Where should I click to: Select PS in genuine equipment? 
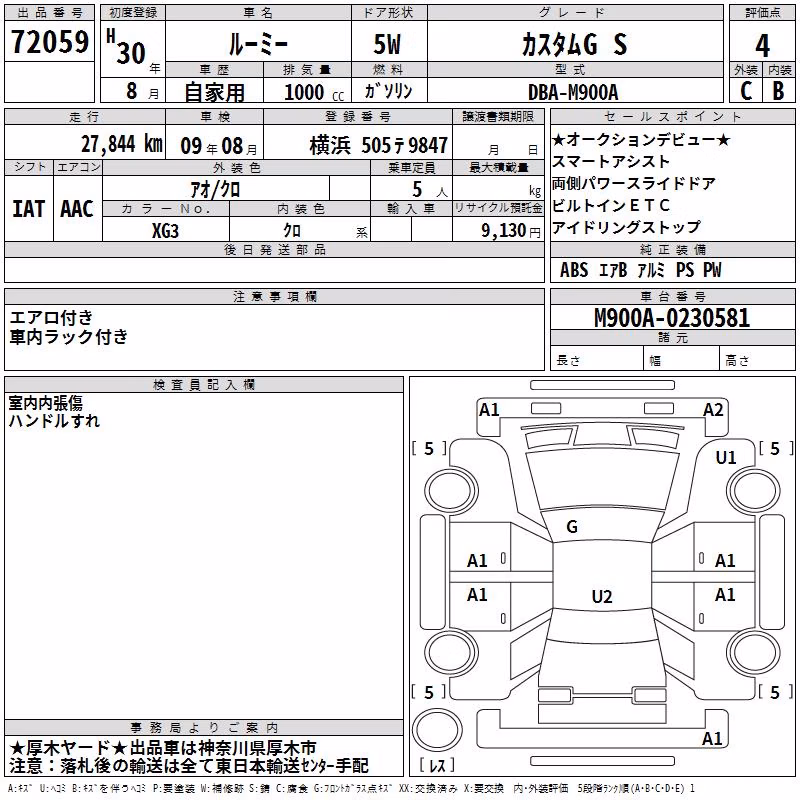[x=685, y=270]
